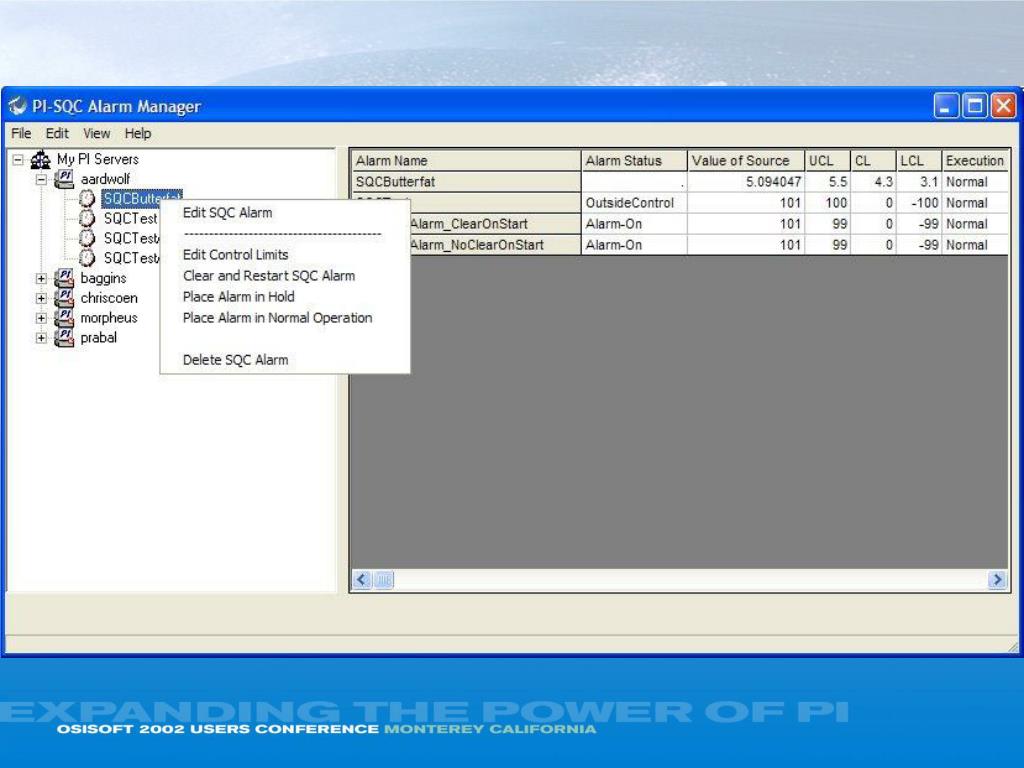Click the UCL column header

point(827,161)
